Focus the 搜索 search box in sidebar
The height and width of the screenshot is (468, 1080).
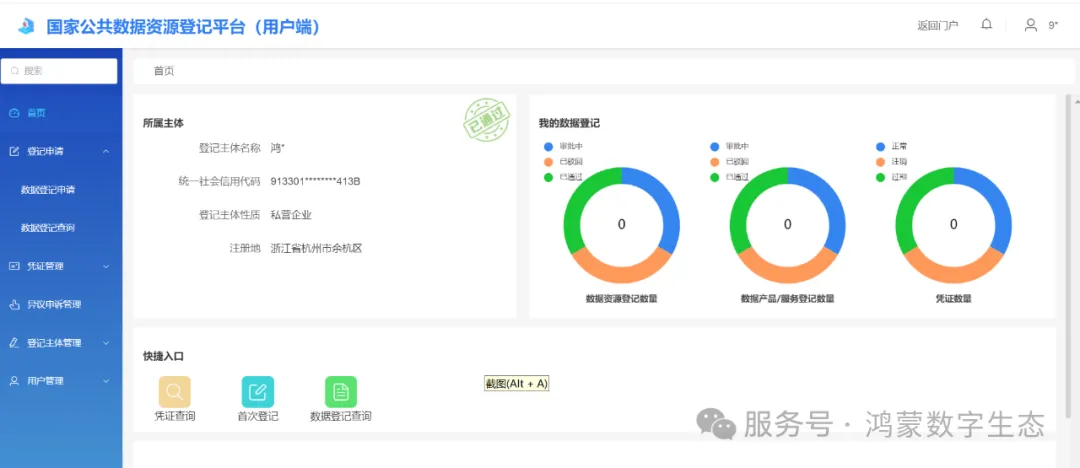coord(60,71)
